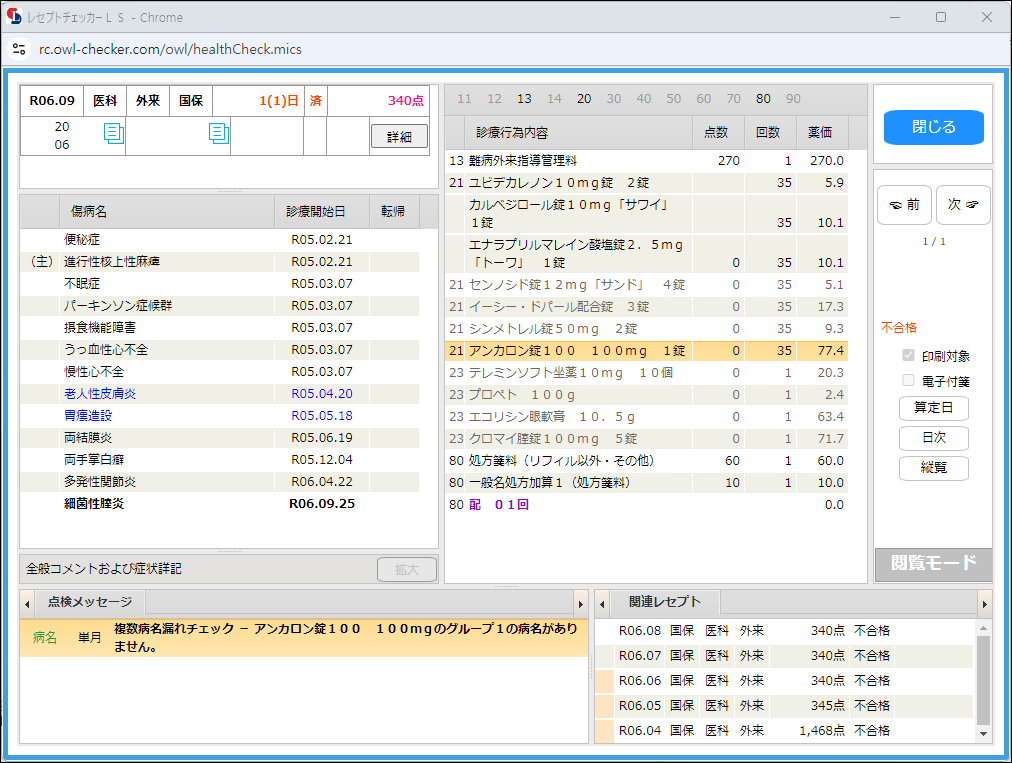The image size is (1012, 763).
Task: Click the 関連レセプト scrollbar down arrow
Action: coord(984,734)
